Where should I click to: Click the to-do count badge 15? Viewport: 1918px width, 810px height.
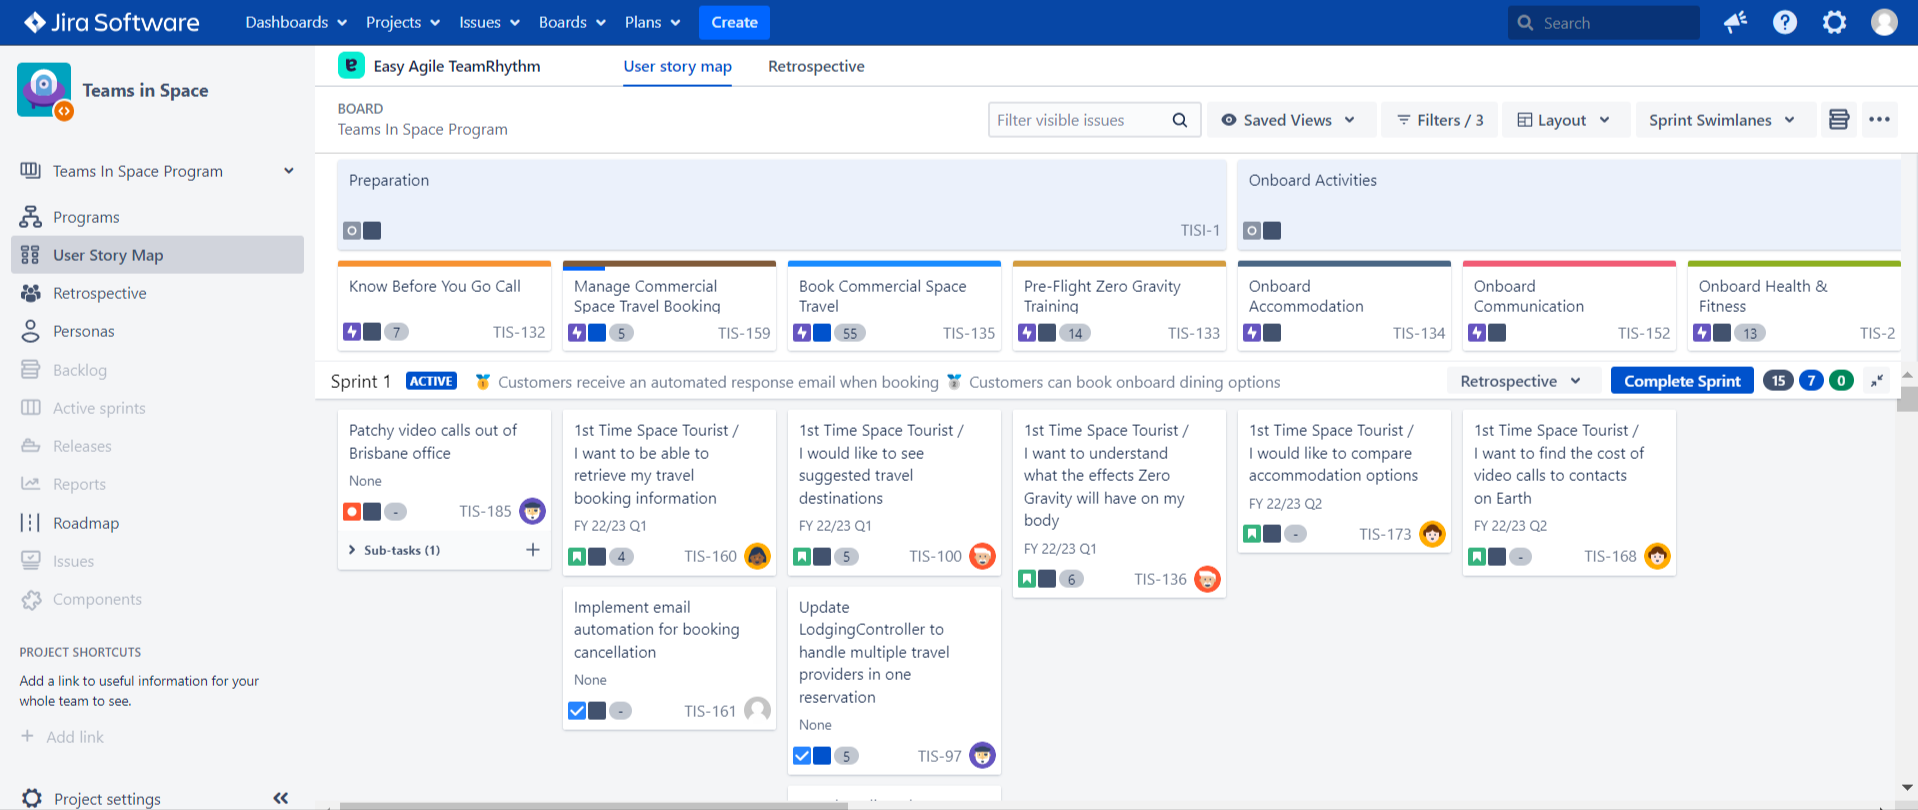coord(1778,381)
